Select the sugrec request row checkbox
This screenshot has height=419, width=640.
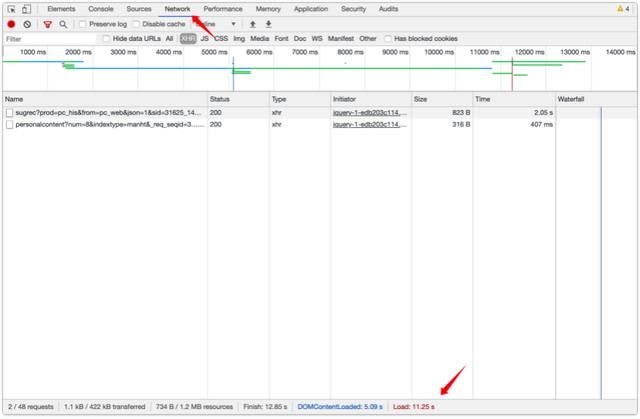[9, 113]
